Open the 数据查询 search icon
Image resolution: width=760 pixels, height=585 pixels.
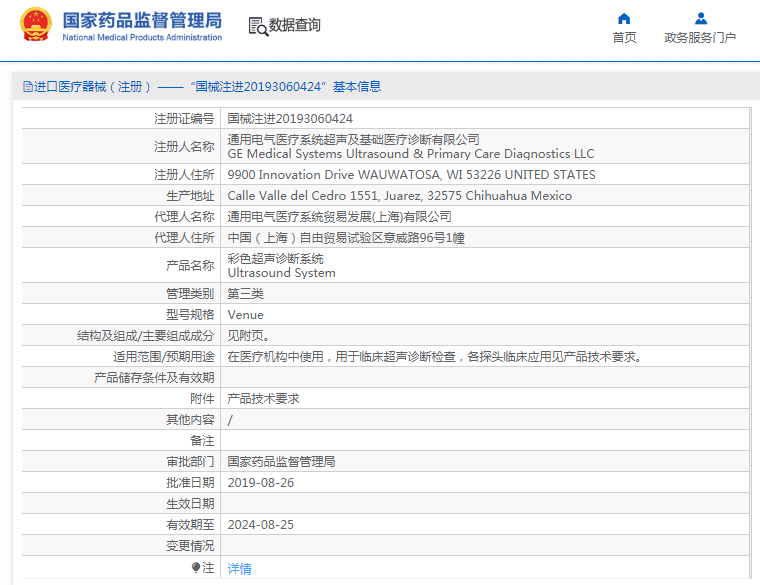pos(258,26)
